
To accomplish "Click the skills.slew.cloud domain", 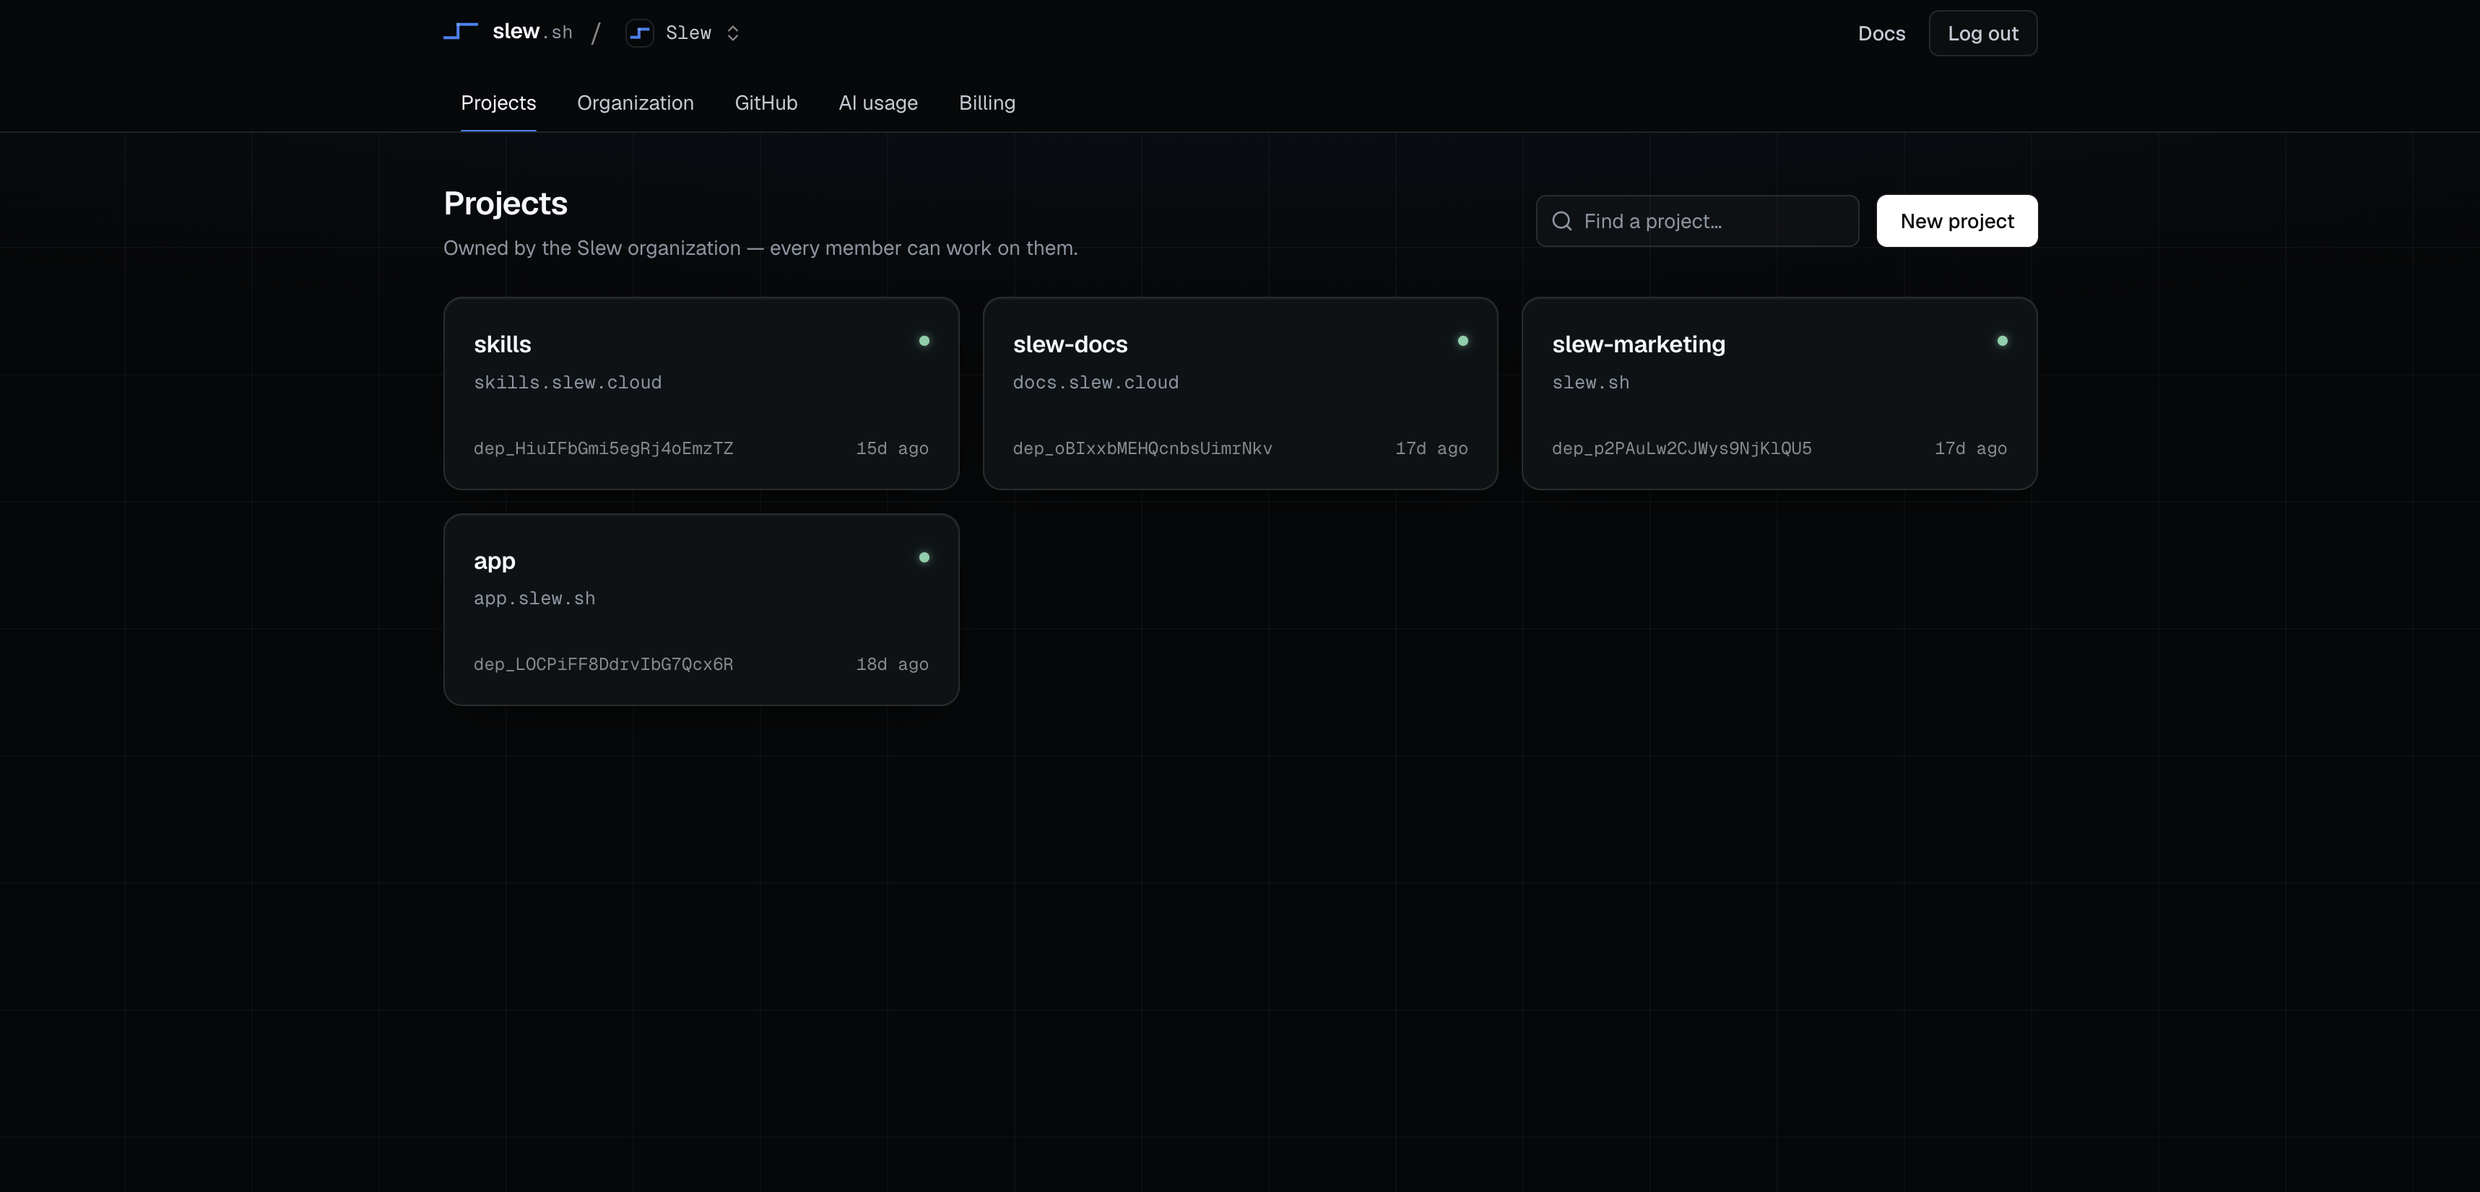I will [568, 383].
